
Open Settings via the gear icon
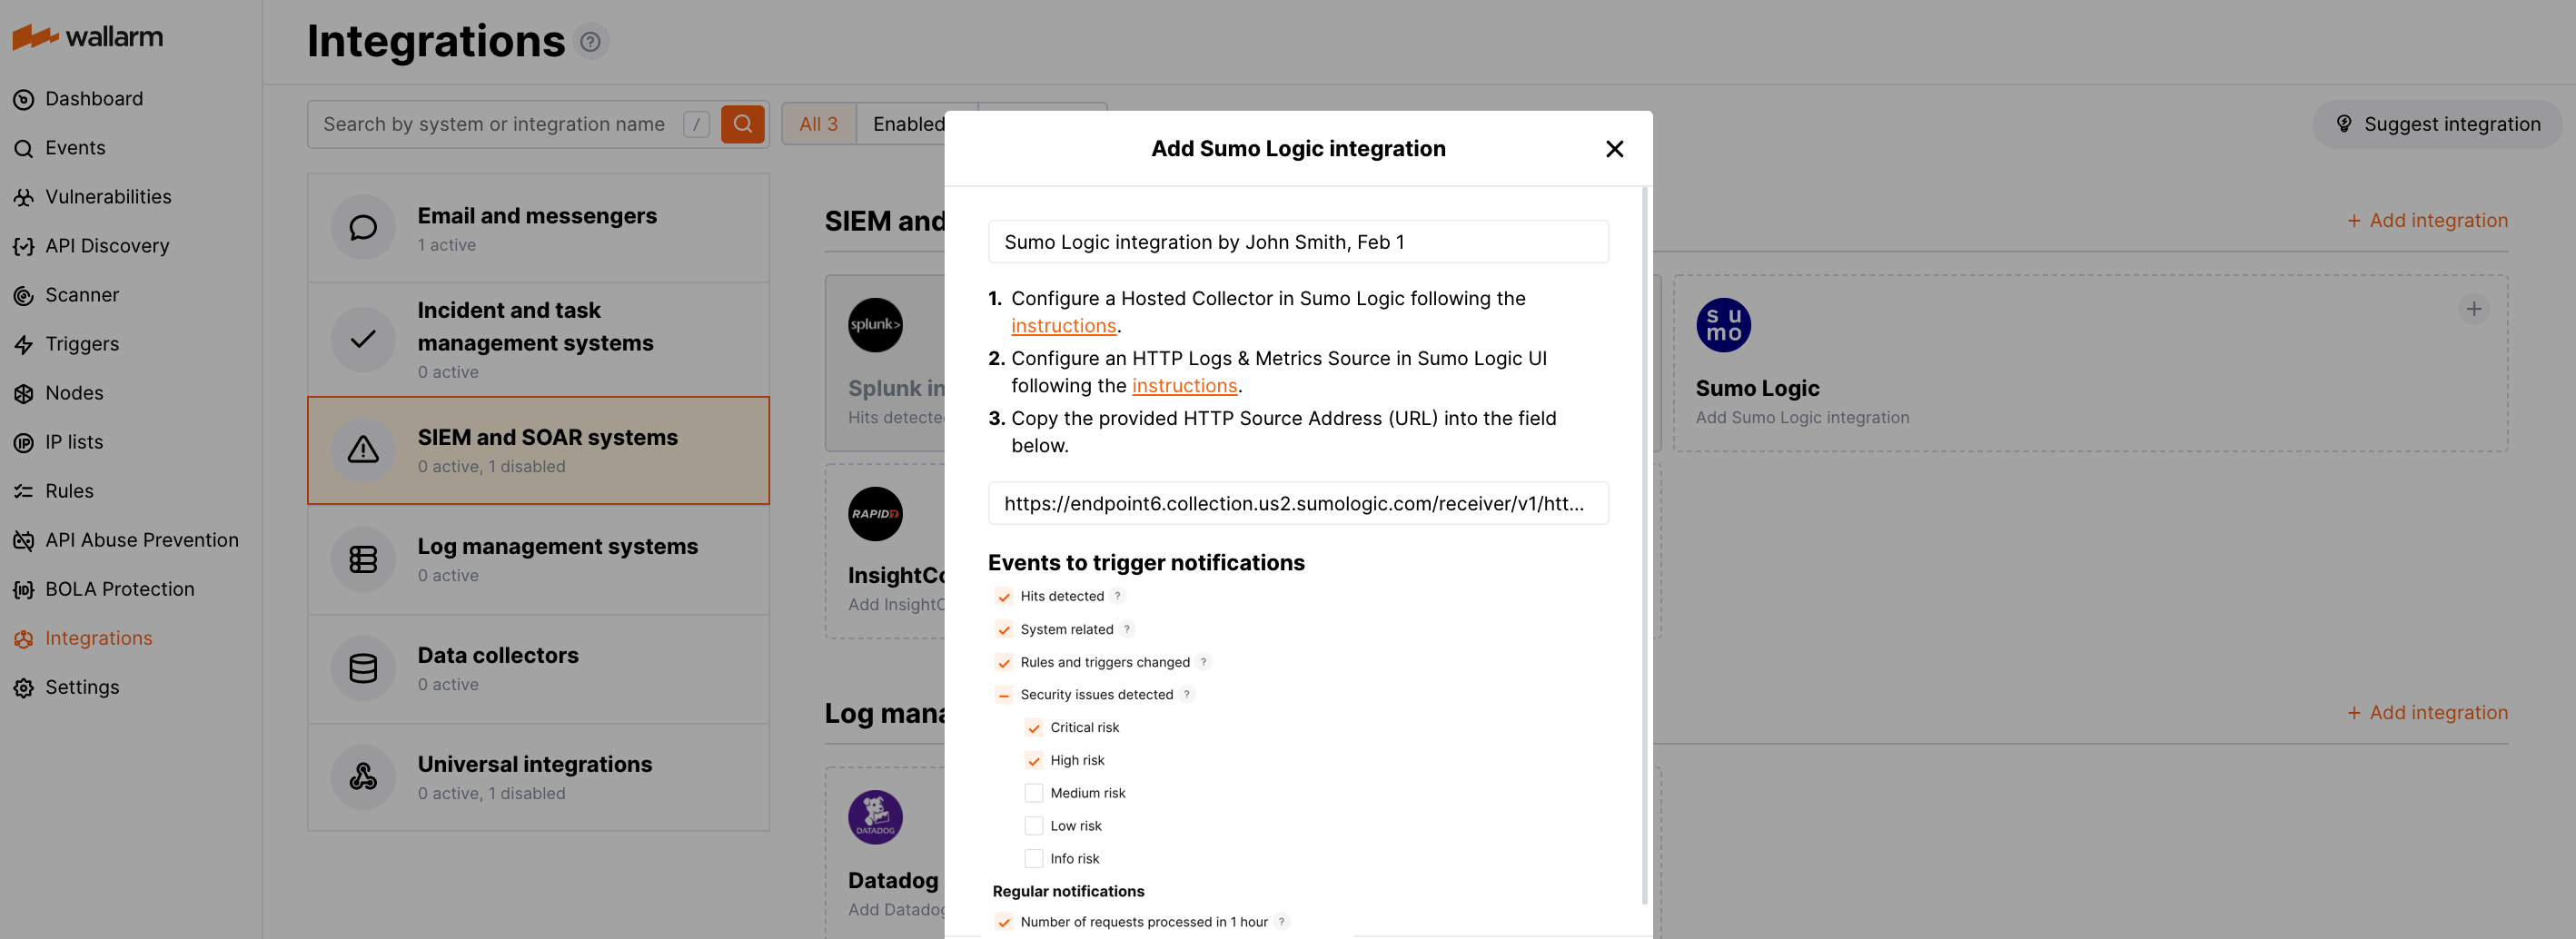(24, 687)
